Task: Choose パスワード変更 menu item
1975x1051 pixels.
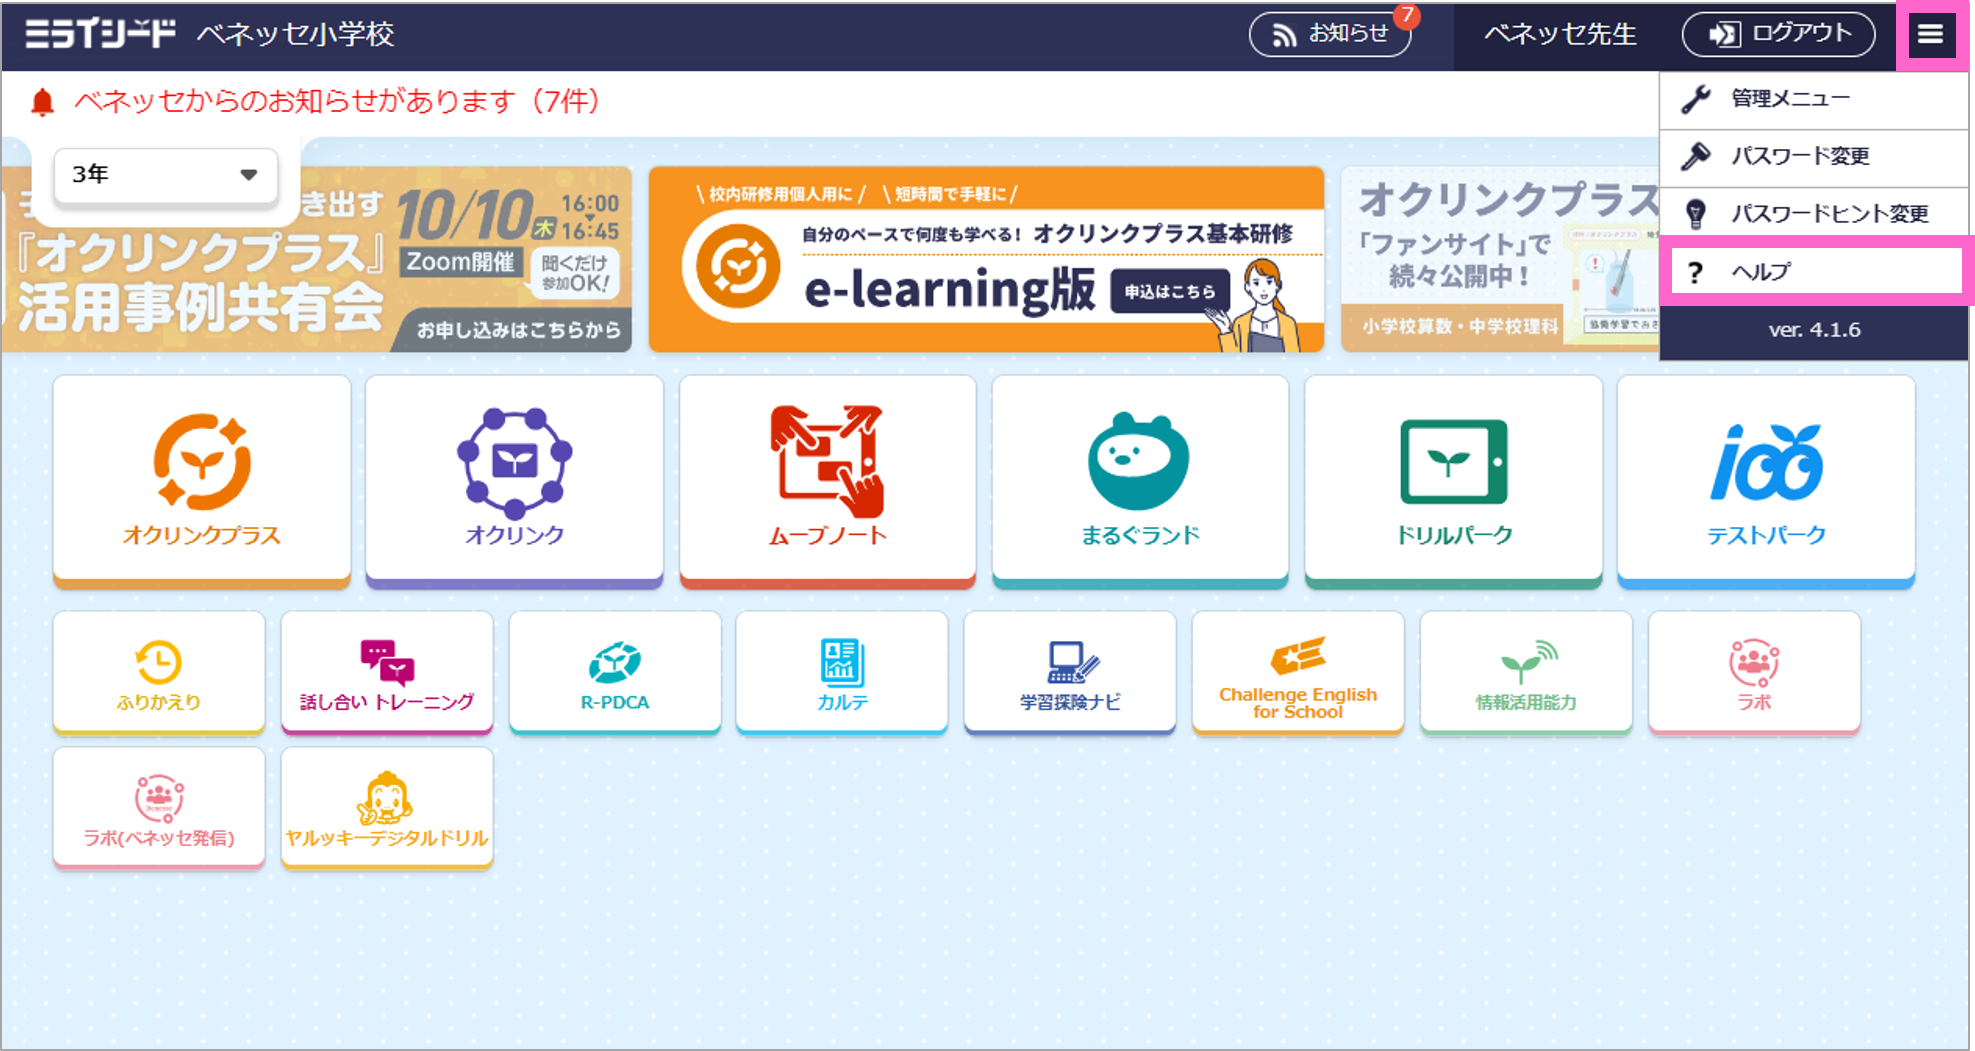Action: (1813, 157)
